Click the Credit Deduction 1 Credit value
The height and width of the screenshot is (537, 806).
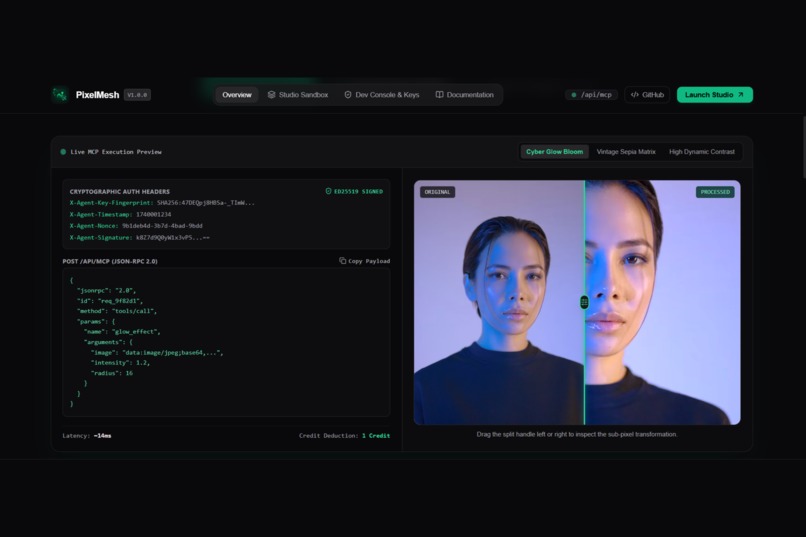tap(376, 436)
